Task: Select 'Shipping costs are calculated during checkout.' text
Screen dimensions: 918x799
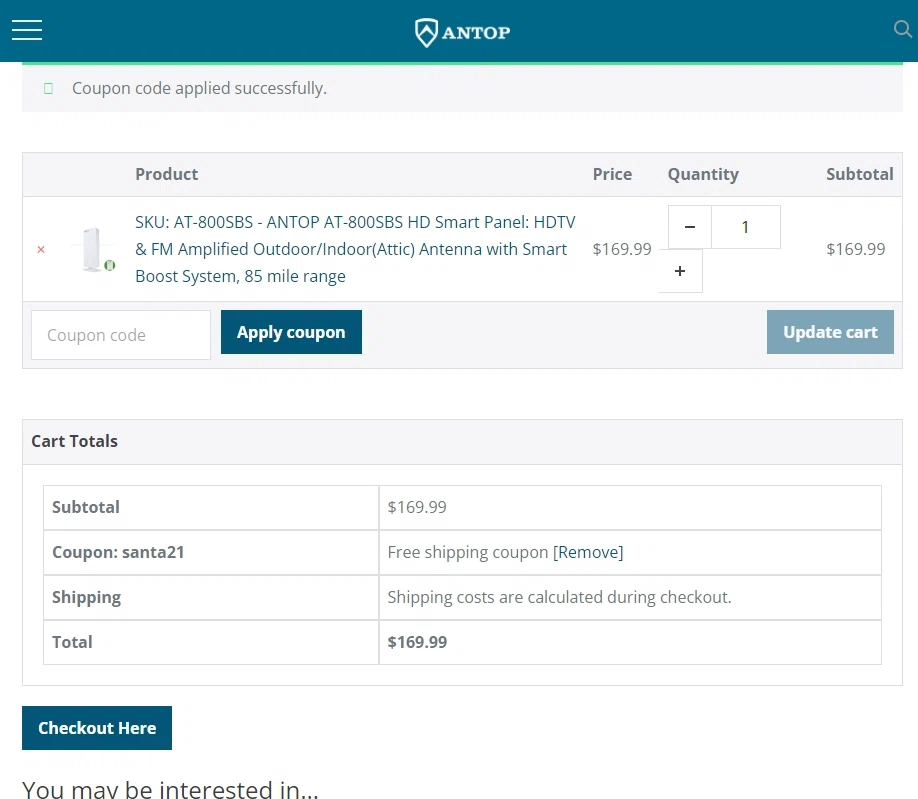Action: click(x=559, y=597)
